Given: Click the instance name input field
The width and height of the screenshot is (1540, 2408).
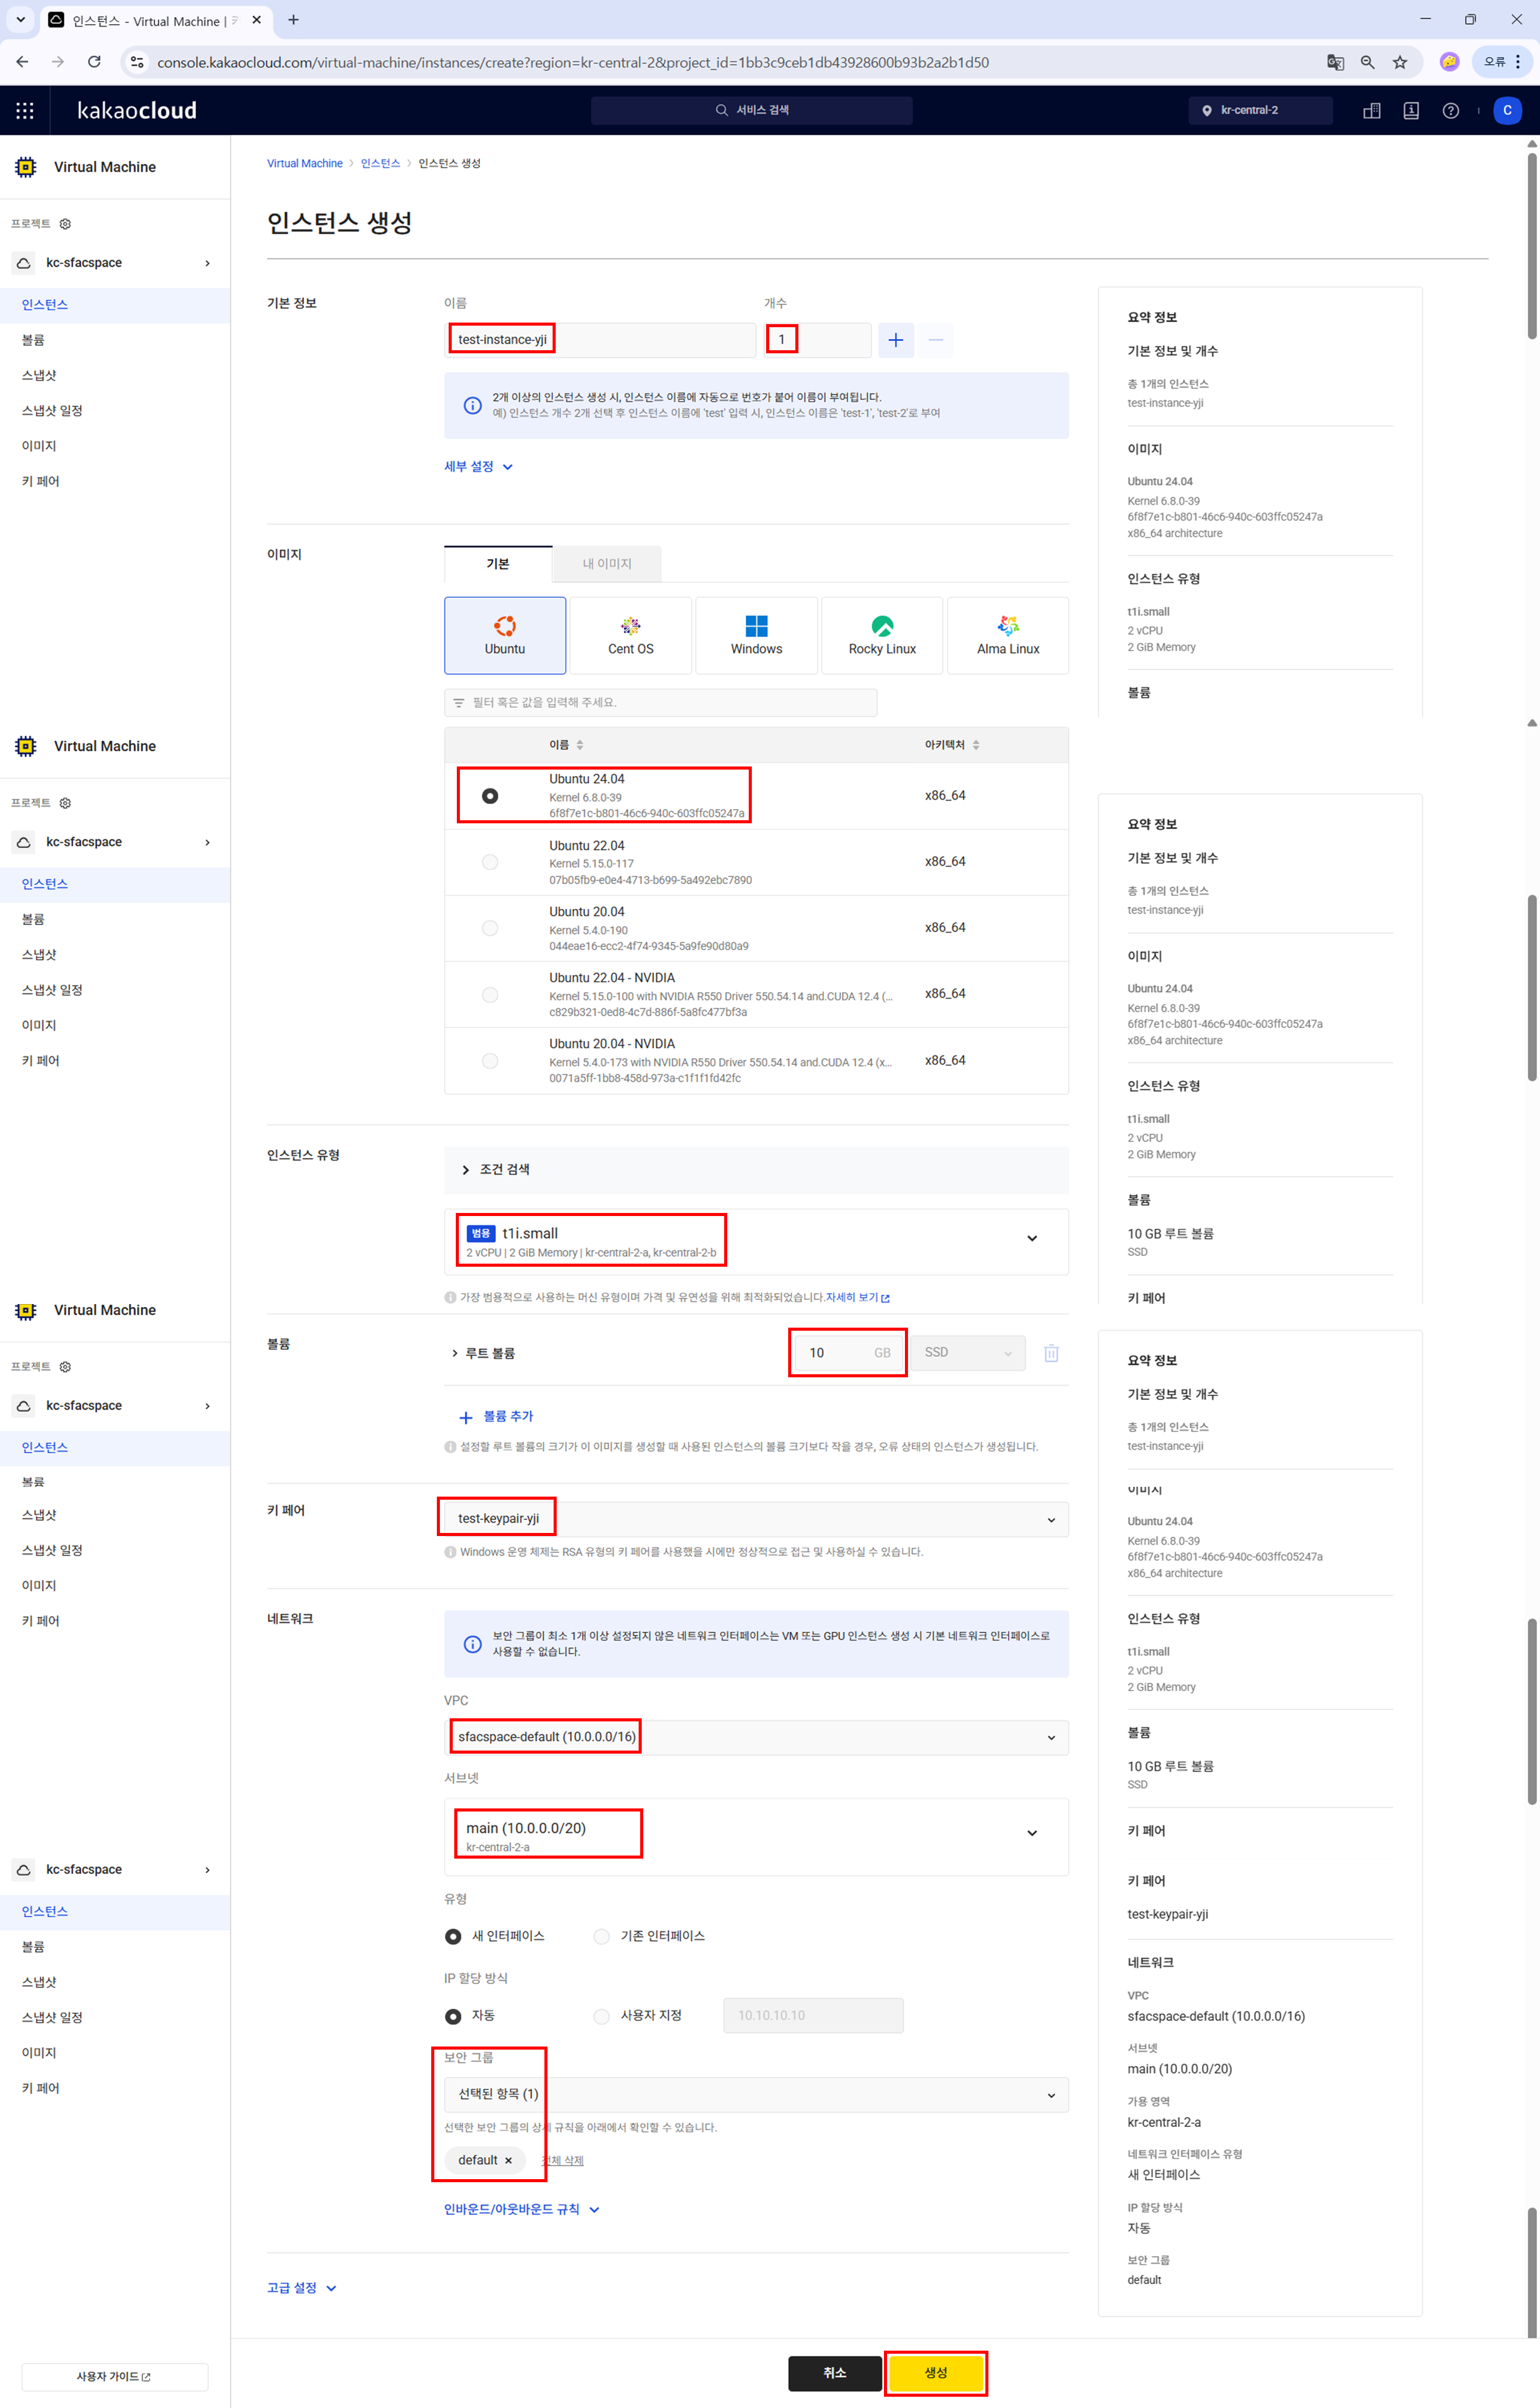Looking at the screenshot, I should (600, 340).
